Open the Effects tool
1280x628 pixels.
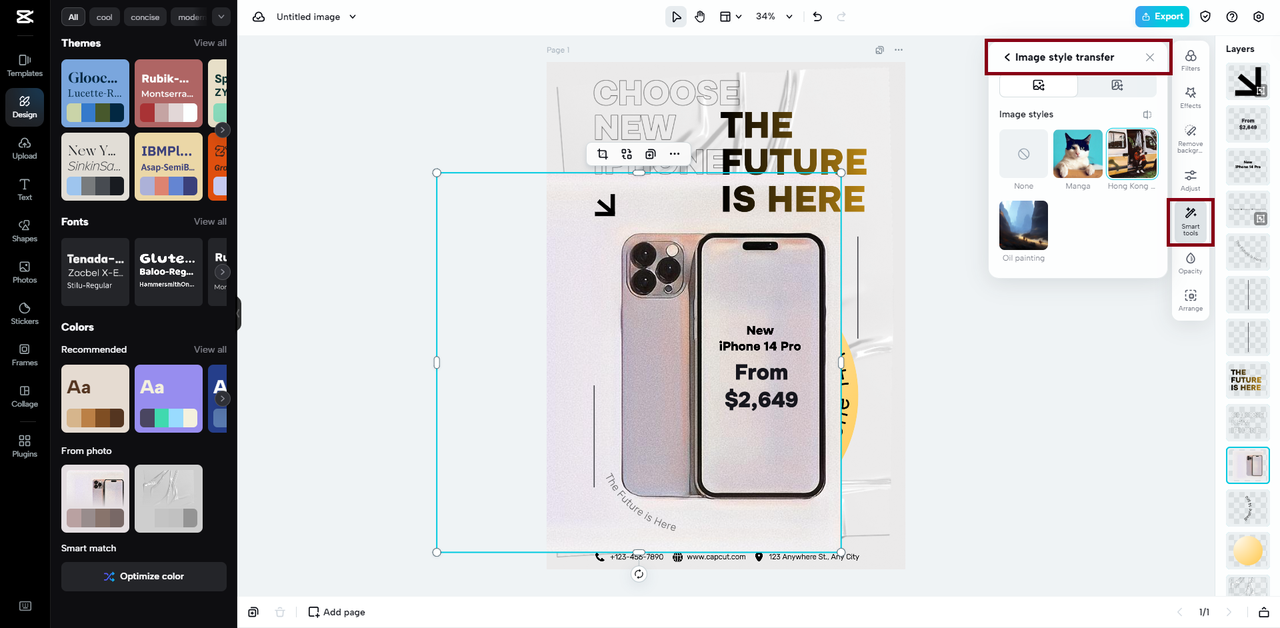click(1190, 97)
